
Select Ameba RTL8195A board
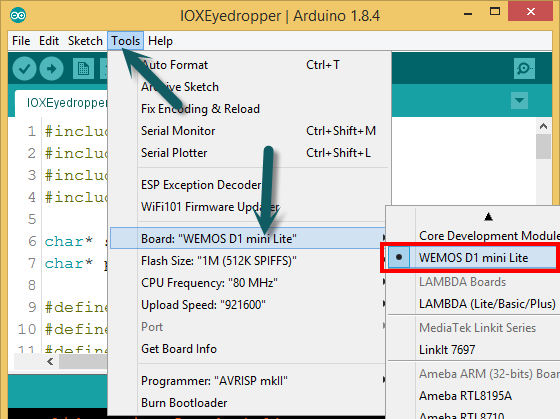coord(474,396)
